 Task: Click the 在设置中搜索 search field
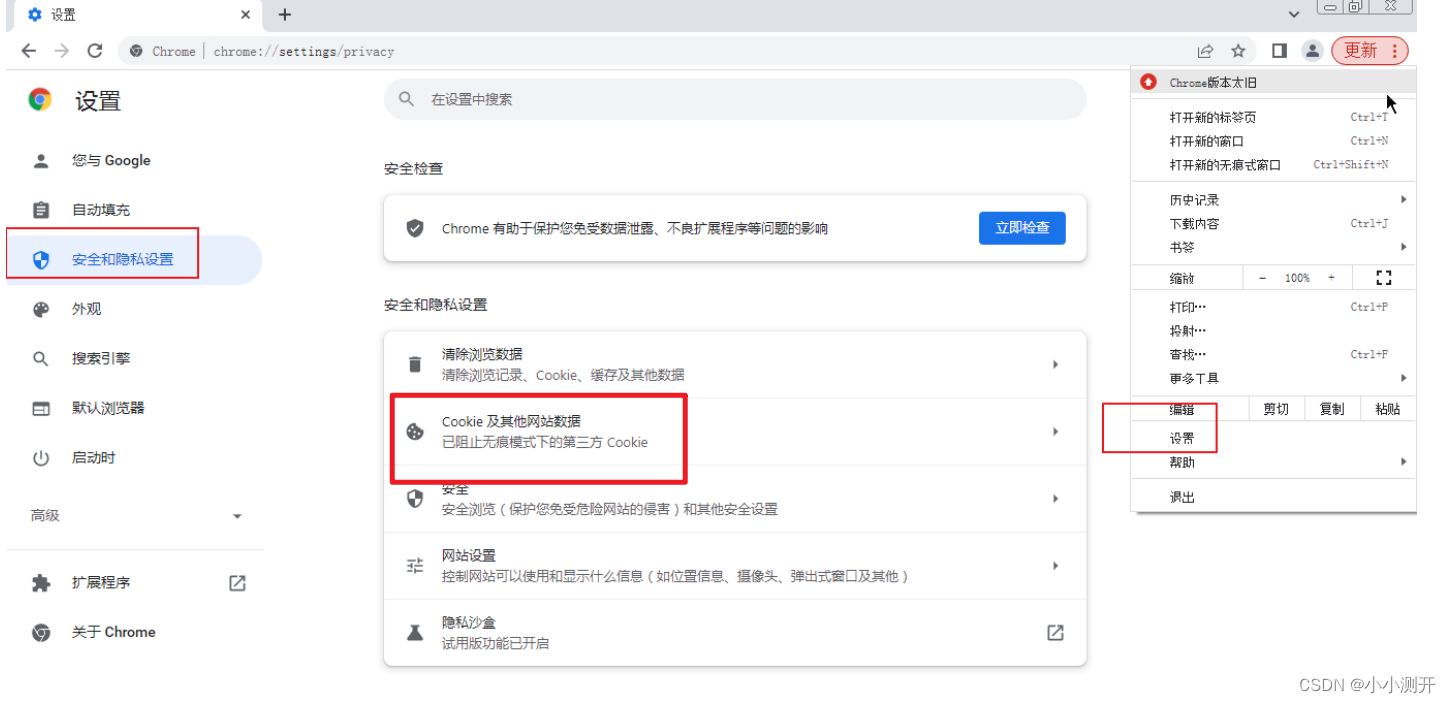[x=735, y=100]
